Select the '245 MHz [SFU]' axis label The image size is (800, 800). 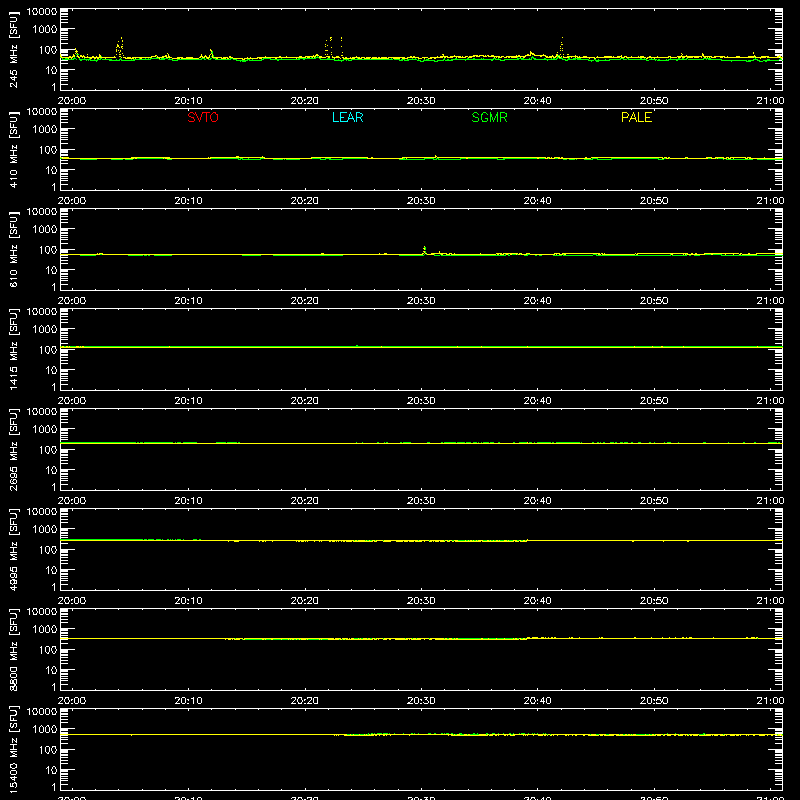point(14,49)
